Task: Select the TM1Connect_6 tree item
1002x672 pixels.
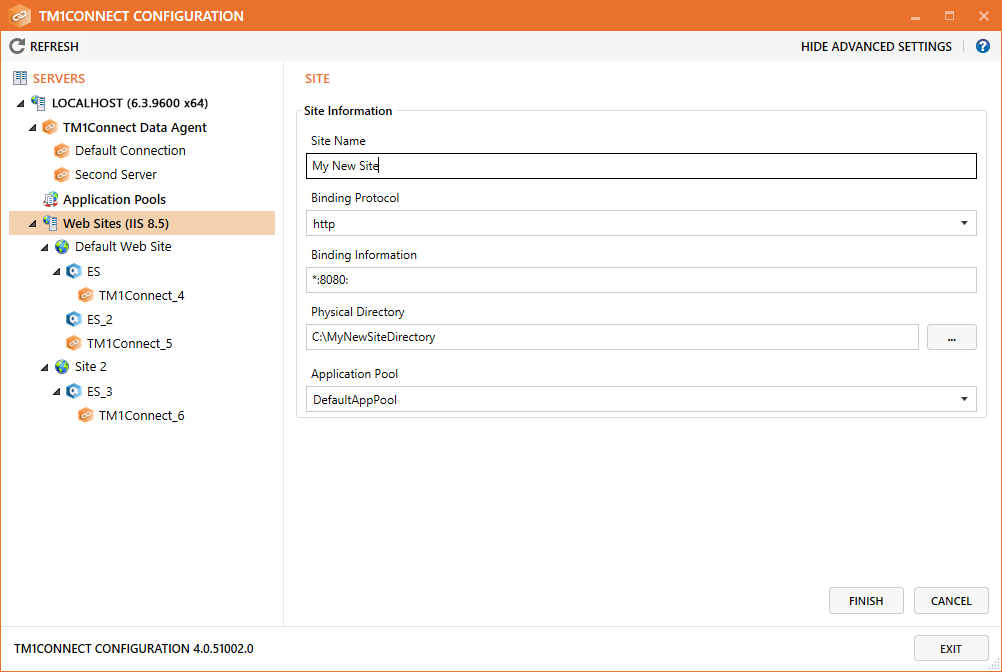Action: pos(141,415)
